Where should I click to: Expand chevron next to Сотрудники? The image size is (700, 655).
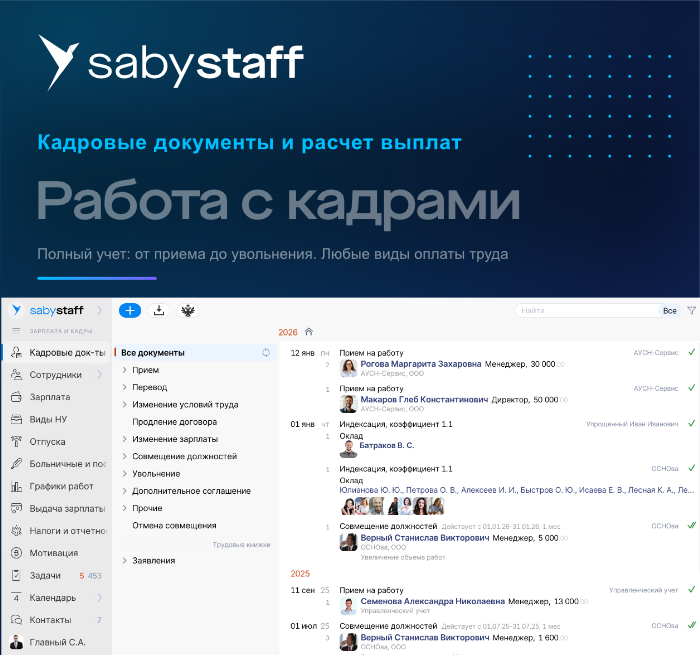pyautogui.click(x=100, y=375)
